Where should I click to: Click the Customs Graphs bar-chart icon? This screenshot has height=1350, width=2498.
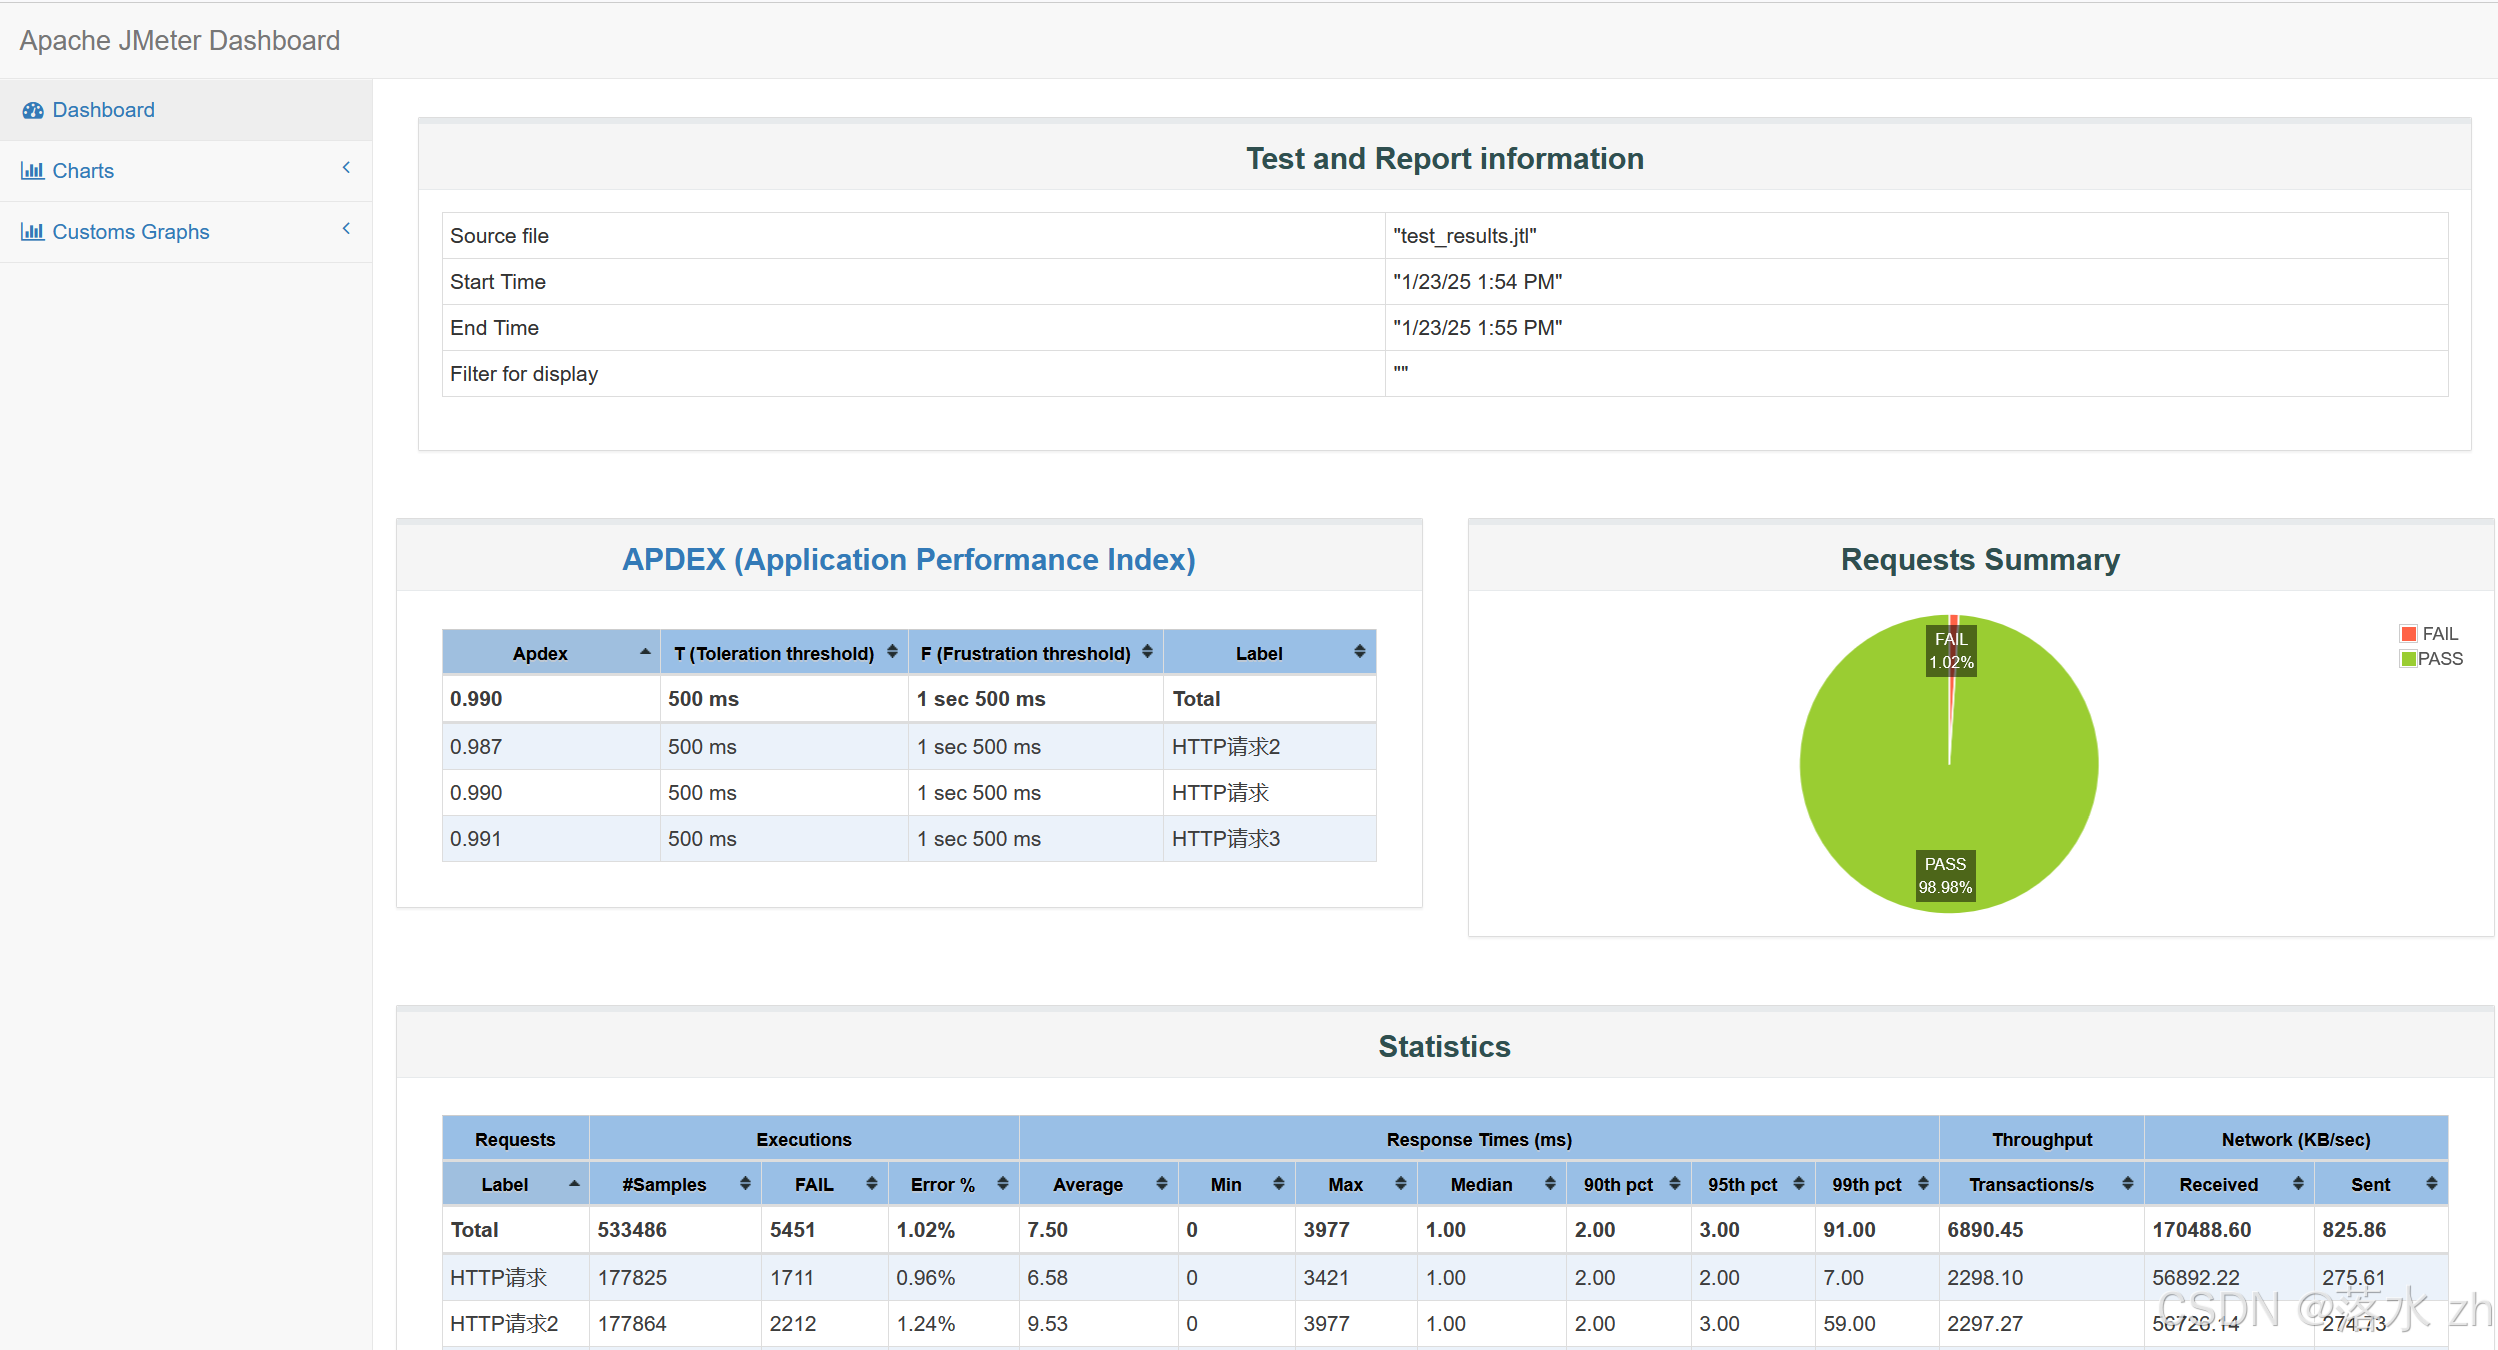point(32,232)
